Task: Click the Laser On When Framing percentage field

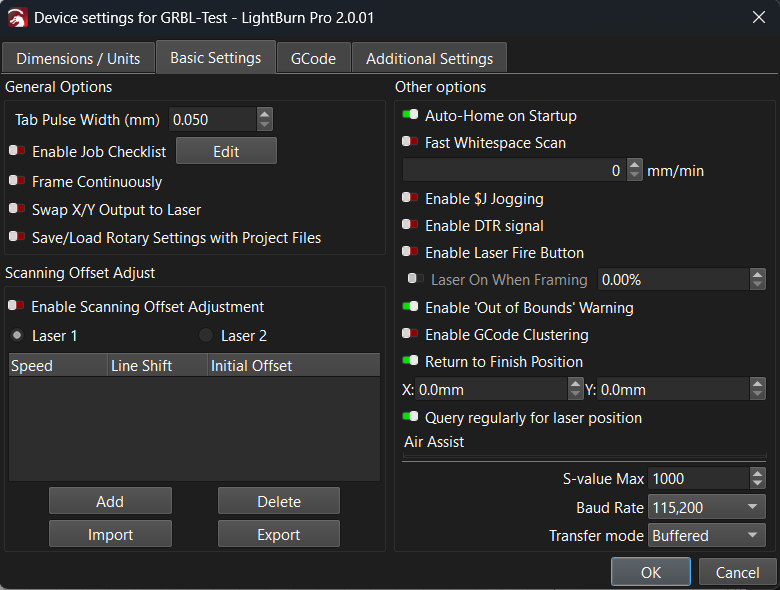Action: (674, 280)
